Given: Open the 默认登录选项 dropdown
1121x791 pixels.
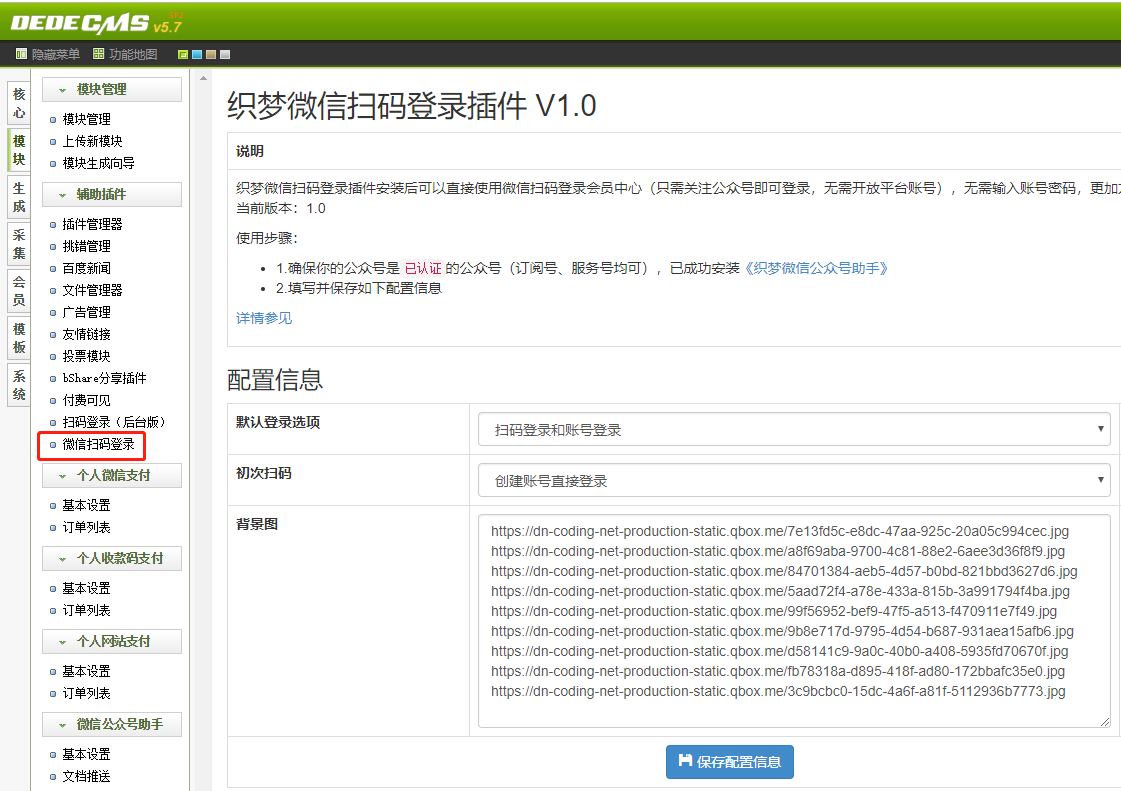Looking at the screenshot, I should tap(794, 429).
